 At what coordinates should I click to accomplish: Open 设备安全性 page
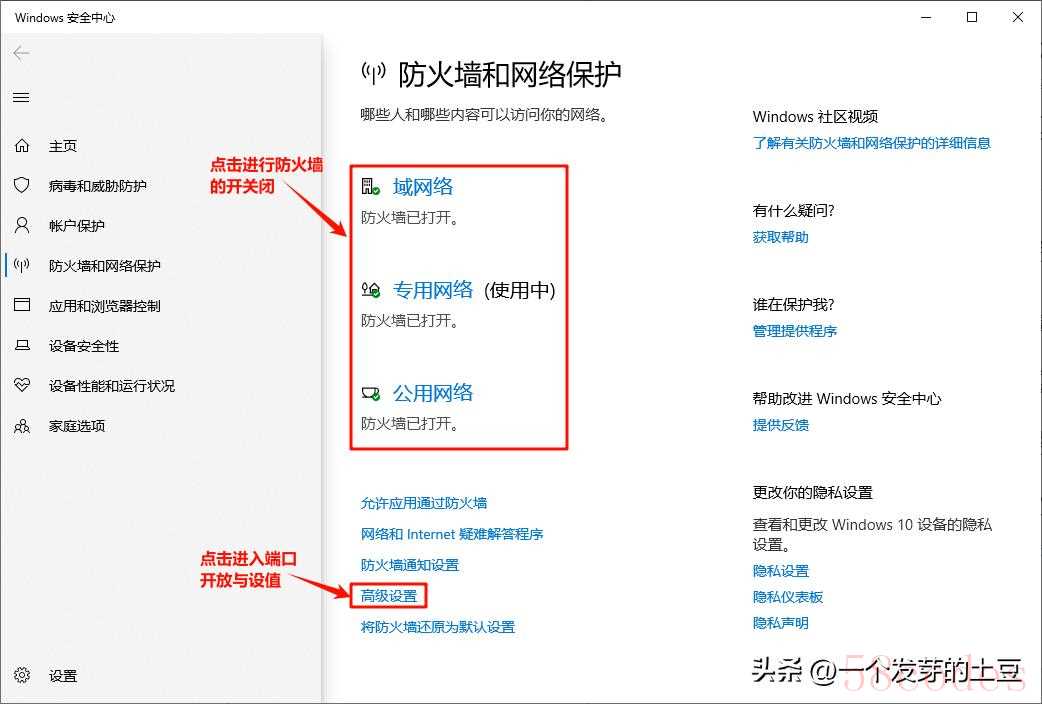[84, 346]
